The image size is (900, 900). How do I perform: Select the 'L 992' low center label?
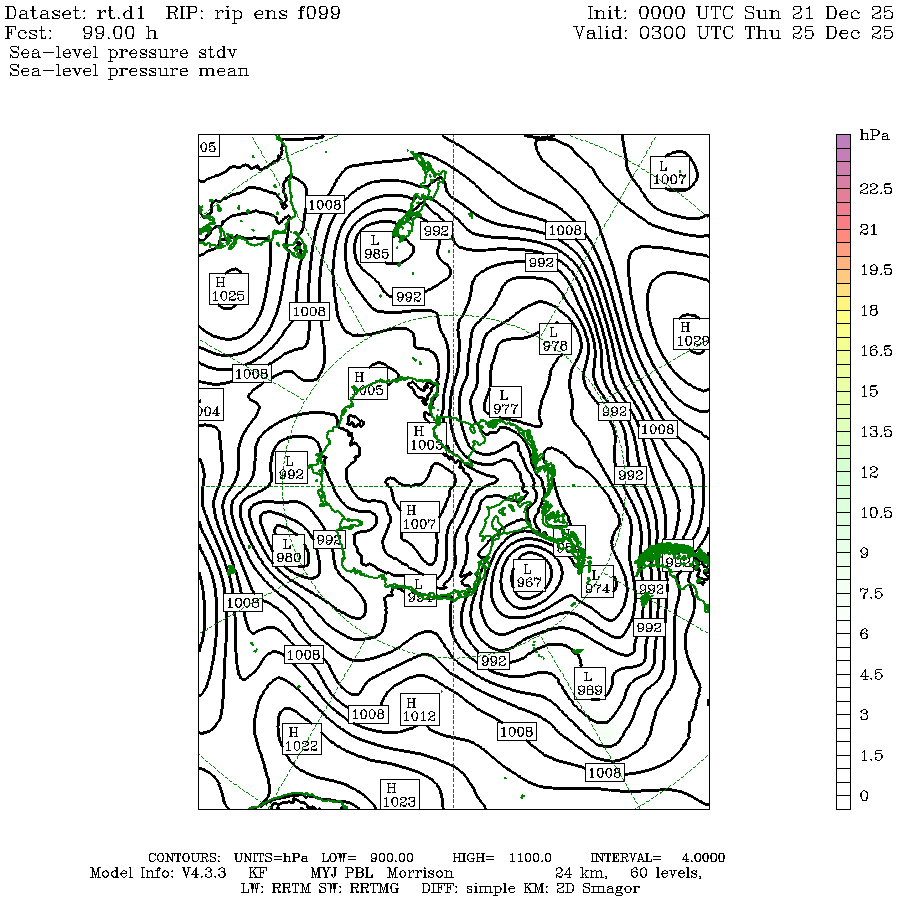(291, 468)
